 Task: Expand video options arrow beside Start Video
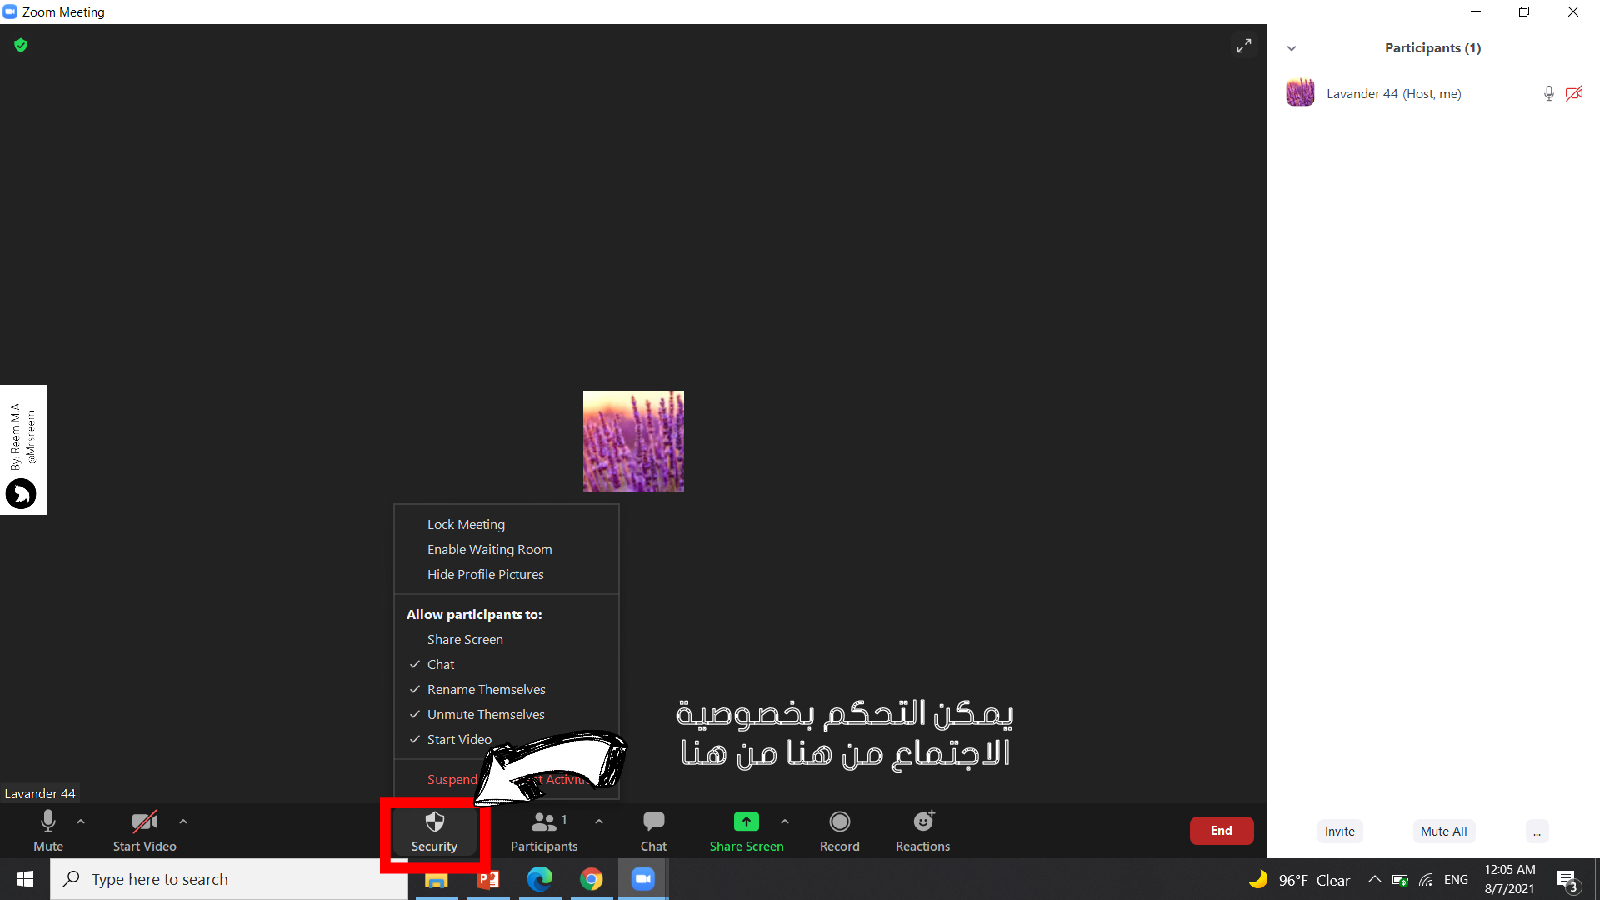183,821
